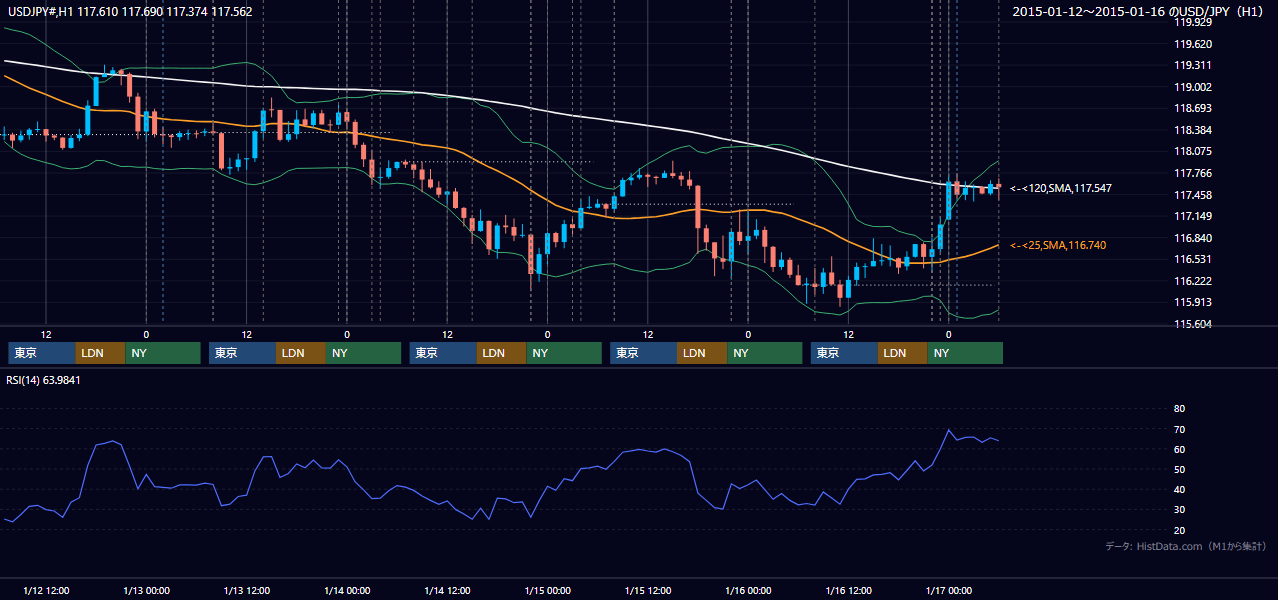Click price axis value 118.693
This screenshot has height=600, width=1278.
(1192, 108)
